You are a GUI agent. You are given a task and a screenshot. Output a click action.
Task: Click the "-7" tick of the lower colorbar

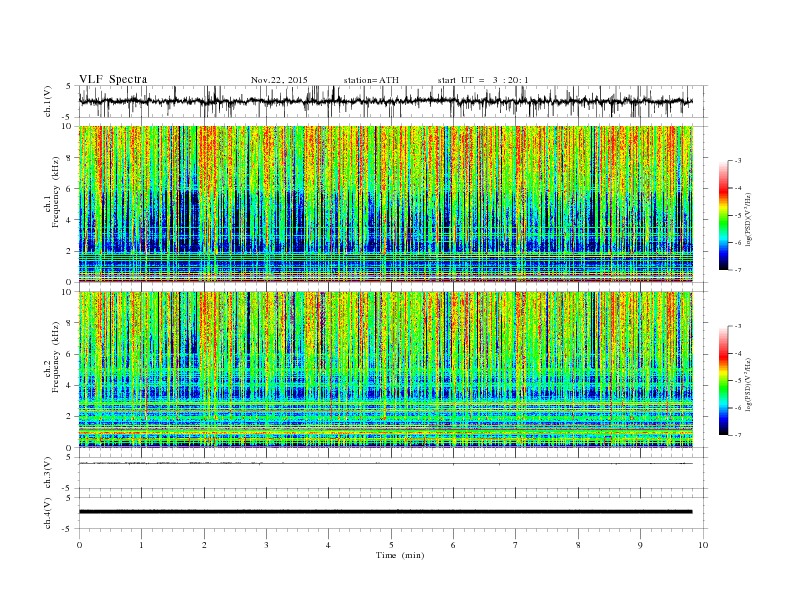[x=738, y=435]
